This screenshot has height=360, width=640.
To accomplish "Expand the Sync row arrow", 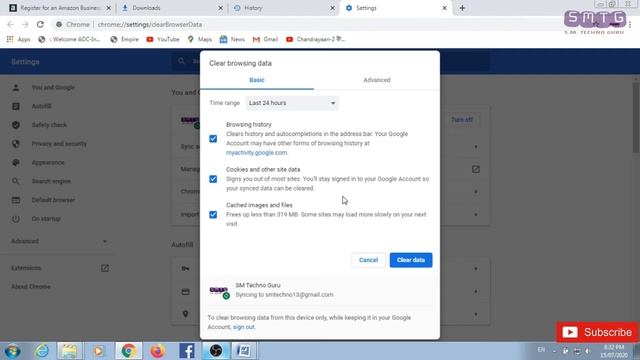I will pyautogui.click(x=476, y=147).
